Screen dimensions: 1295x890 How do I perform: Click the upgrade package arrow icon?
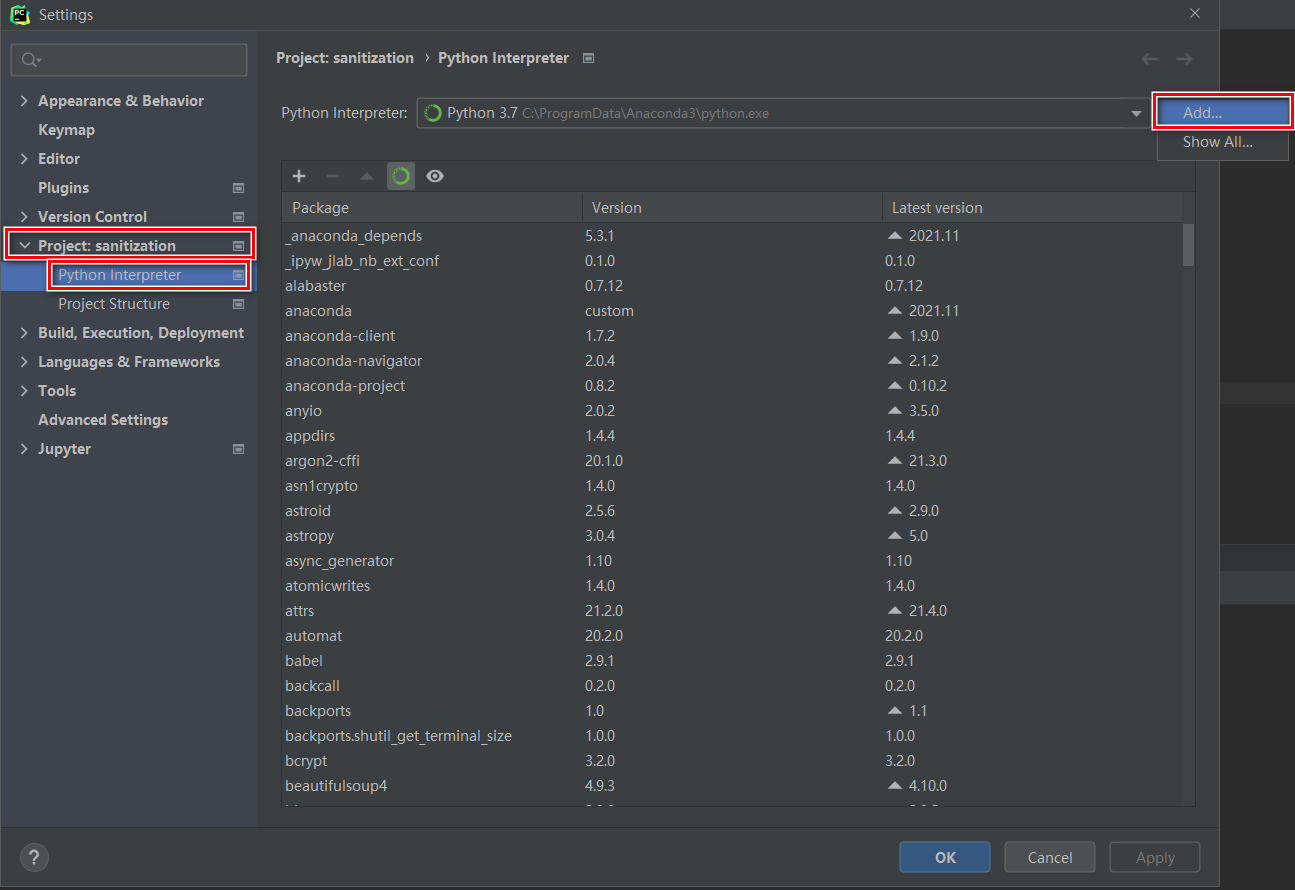[367, 176]
